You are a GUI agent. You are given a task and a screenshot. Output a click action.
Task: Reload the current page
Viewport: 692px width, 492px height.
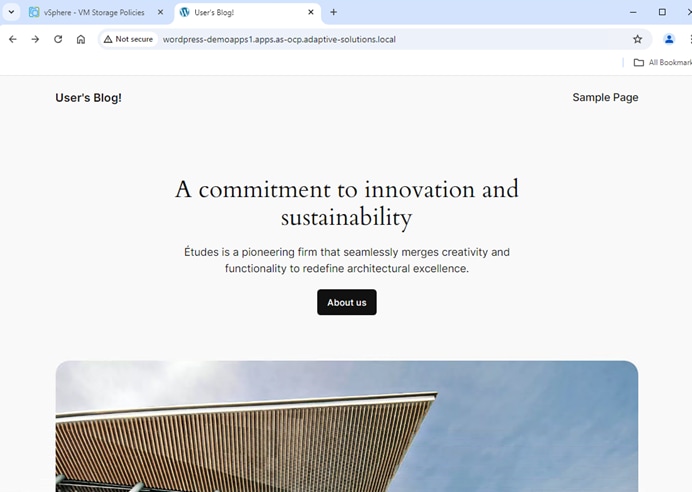58,39
